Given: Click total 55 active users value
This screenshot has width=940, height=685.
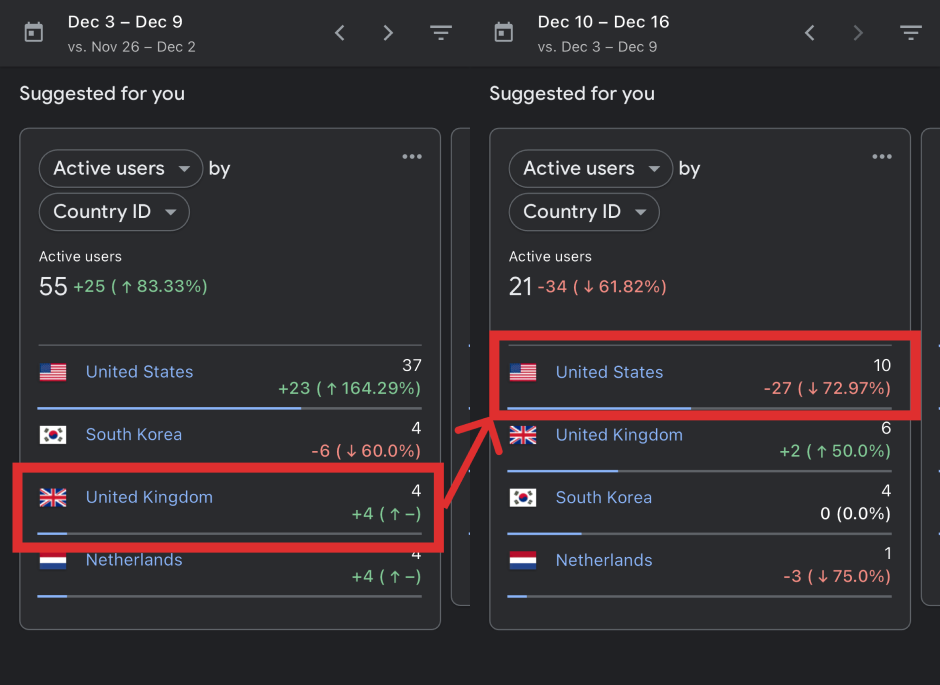Looking at the screenshot, I should (53, 286).
